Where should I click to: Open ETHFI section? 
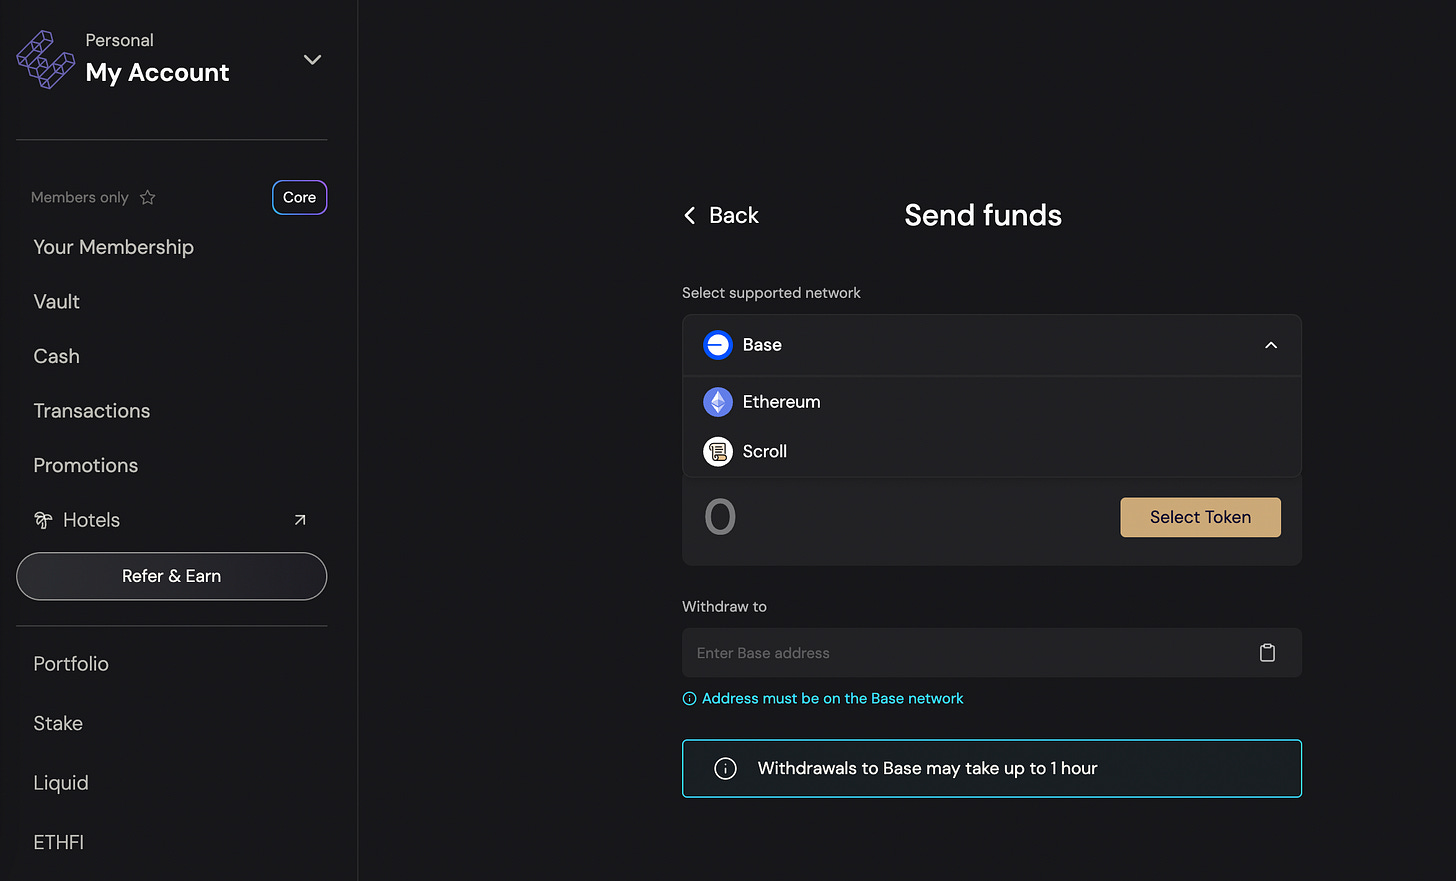pos(59,842)
